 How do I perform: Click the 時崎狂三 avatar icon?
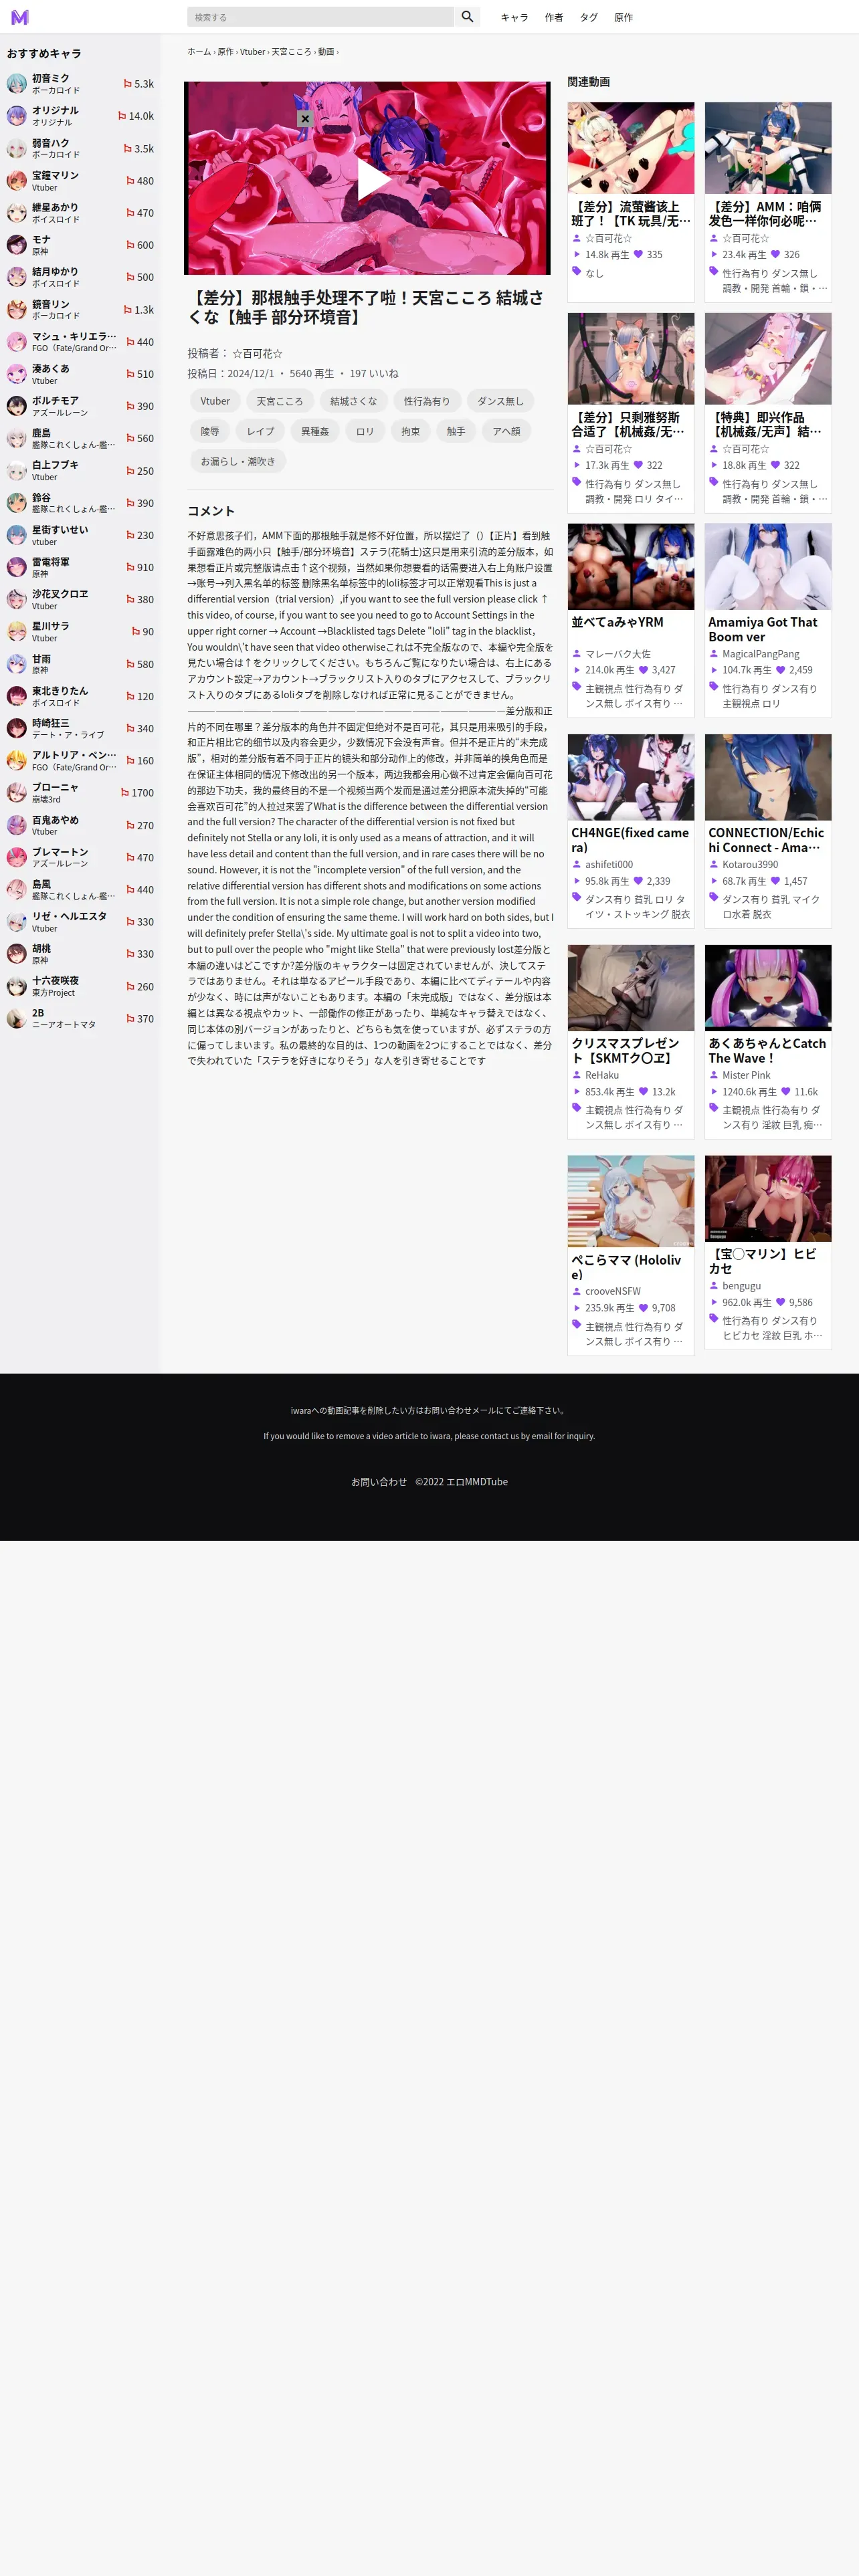pyautogui.click(x=17, y=728)
